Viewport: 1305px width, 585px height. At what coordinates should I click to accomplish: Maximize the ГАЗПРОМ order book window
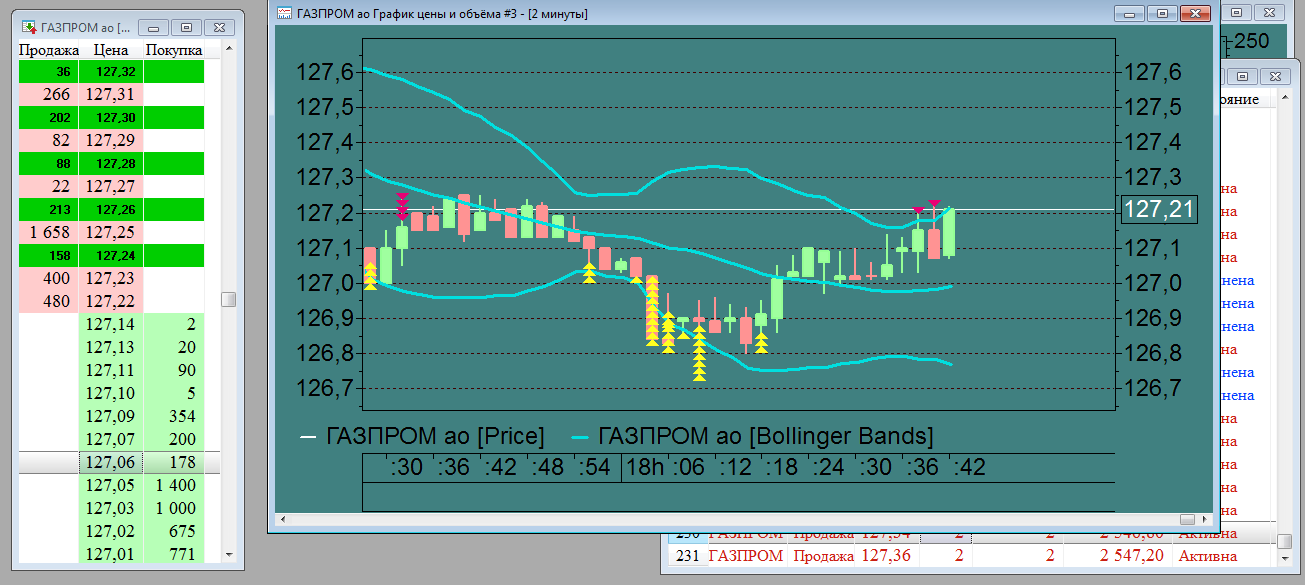coord(185,27)
